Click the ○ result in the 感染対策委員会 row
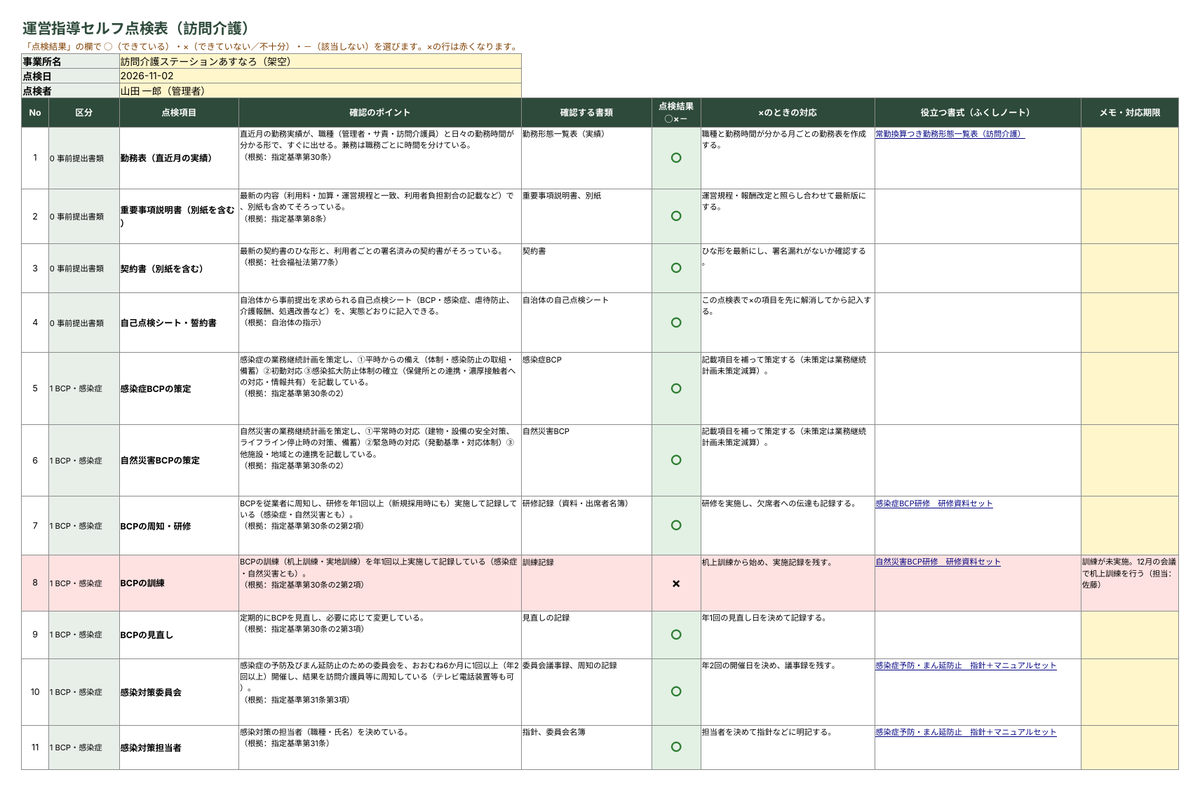The image size is (1200, 791). pos(676,691)
